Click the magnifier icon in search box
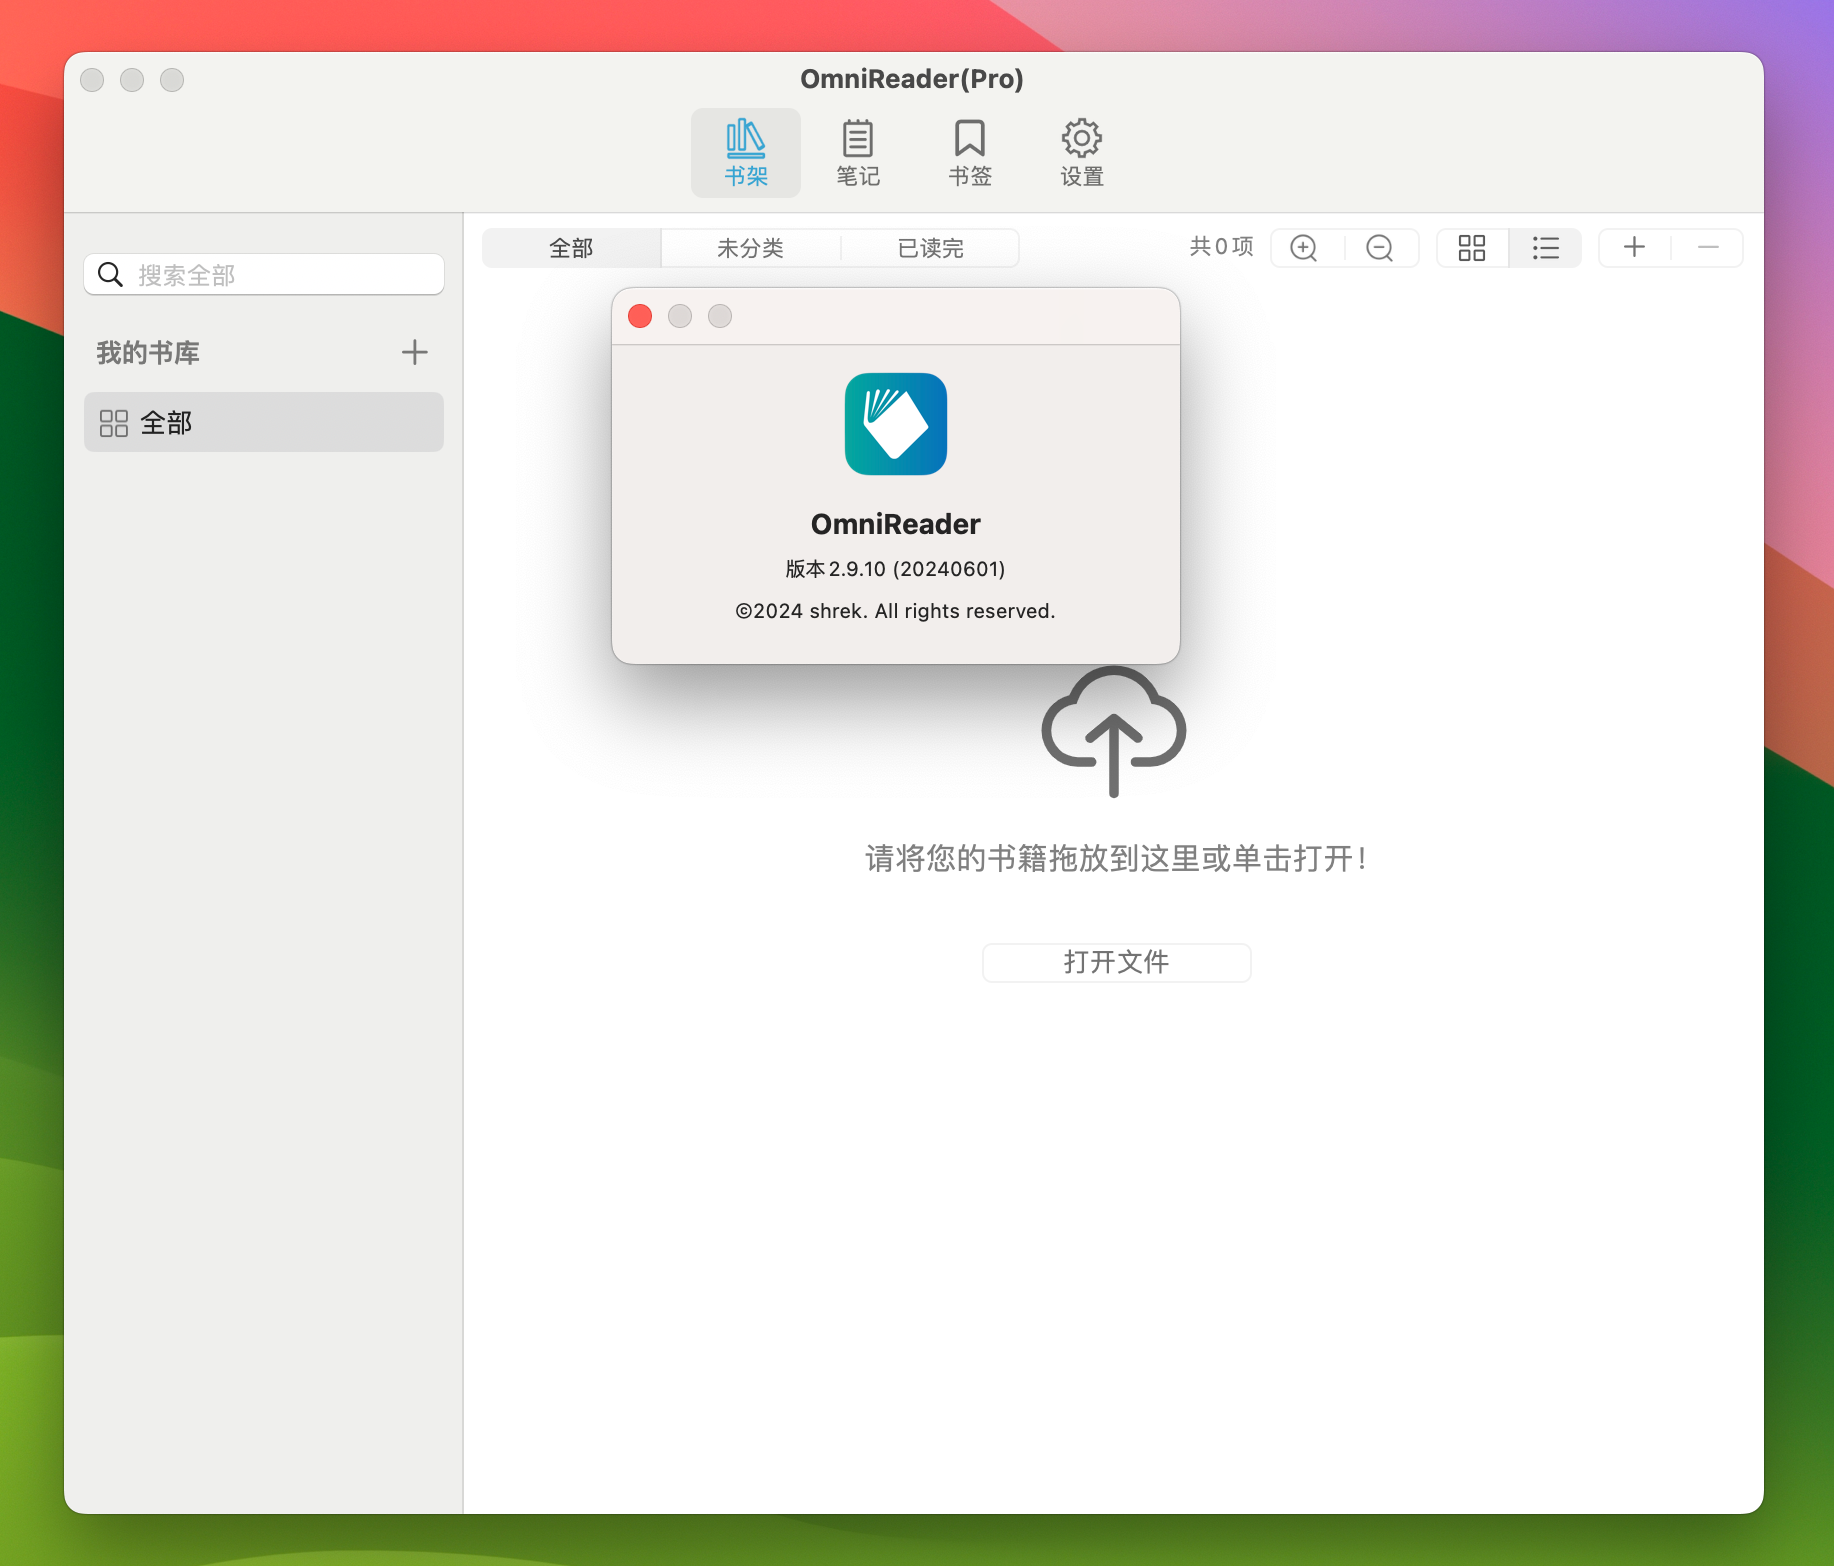Image resolution: width=1834 pixels, height=1566 pixels. tap(111, 274)
